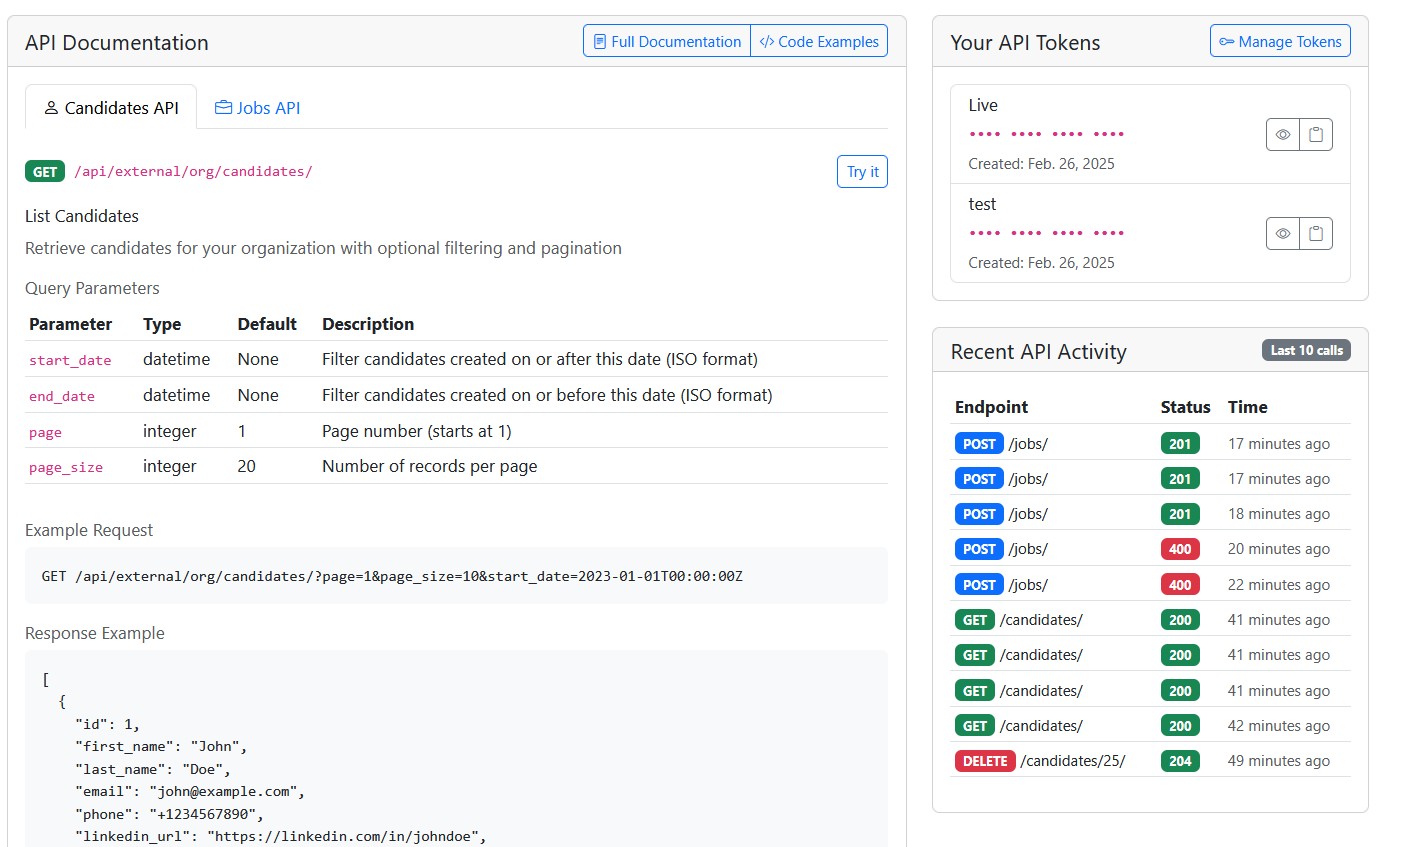
Task: Click the page_size parameter name
Action: click(66, 467)
